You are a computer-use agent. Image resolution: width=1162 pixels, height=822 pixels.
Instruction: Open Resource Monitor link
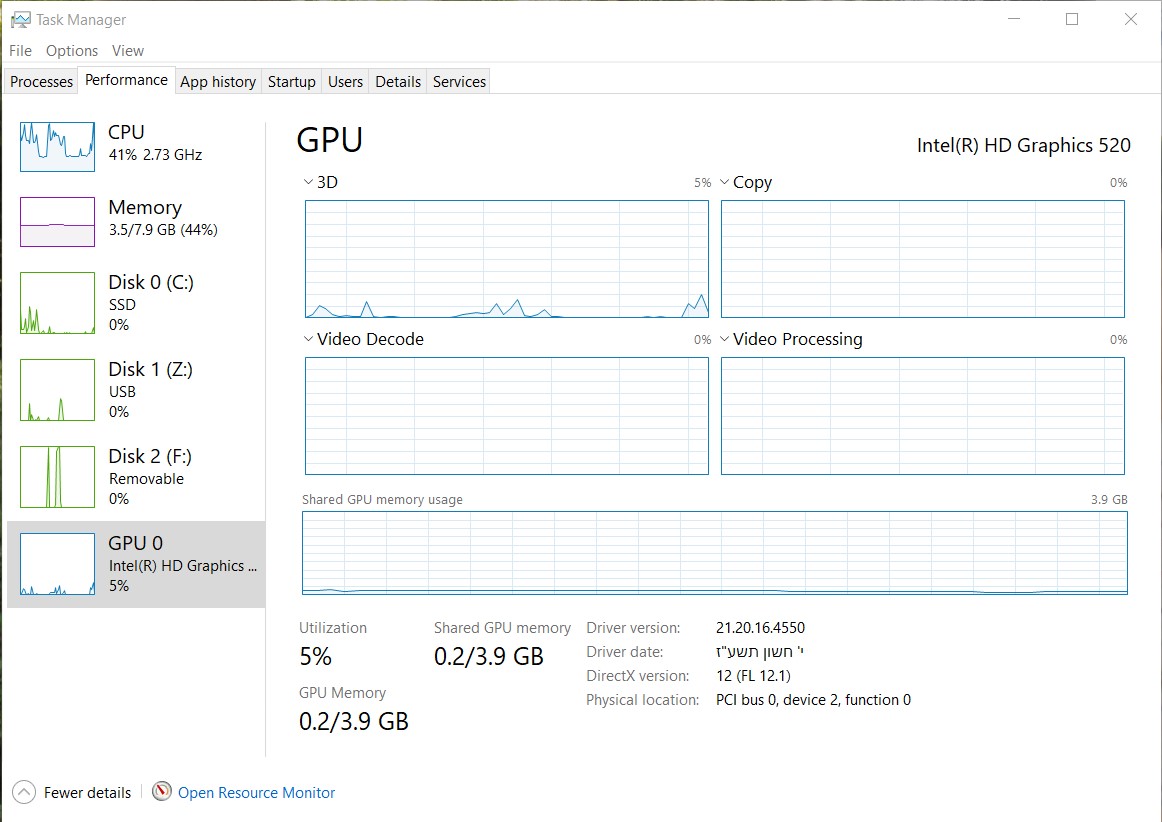tap(256, 792)
